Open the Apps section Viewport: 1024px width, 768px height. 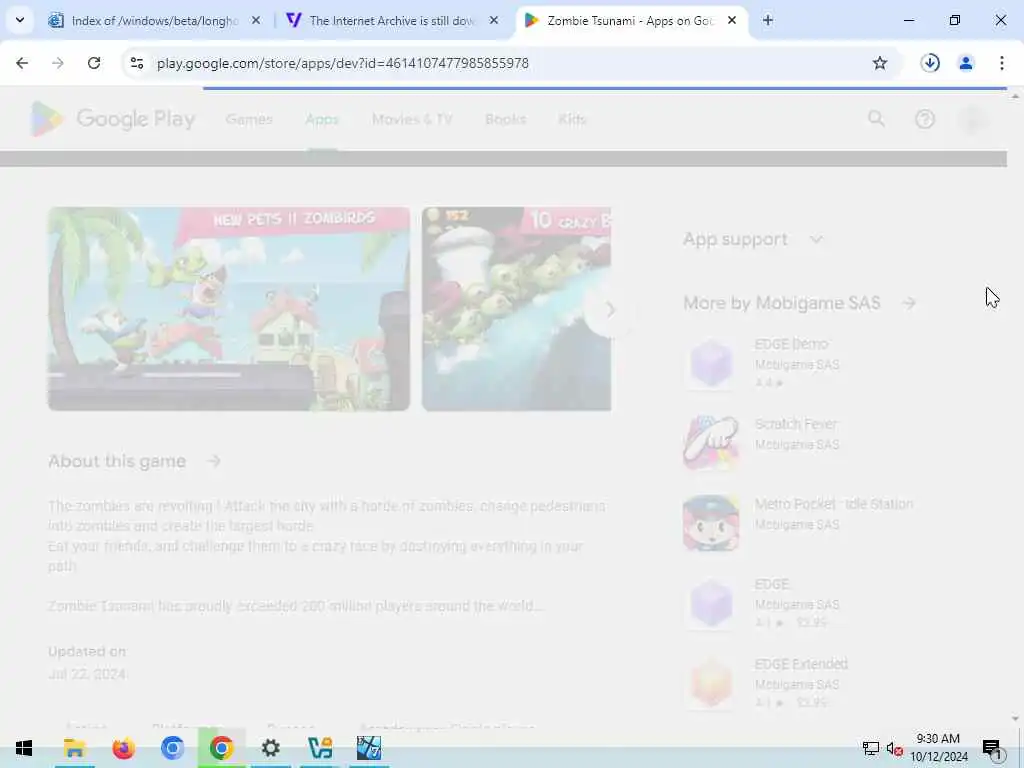[x=322, y=120]
